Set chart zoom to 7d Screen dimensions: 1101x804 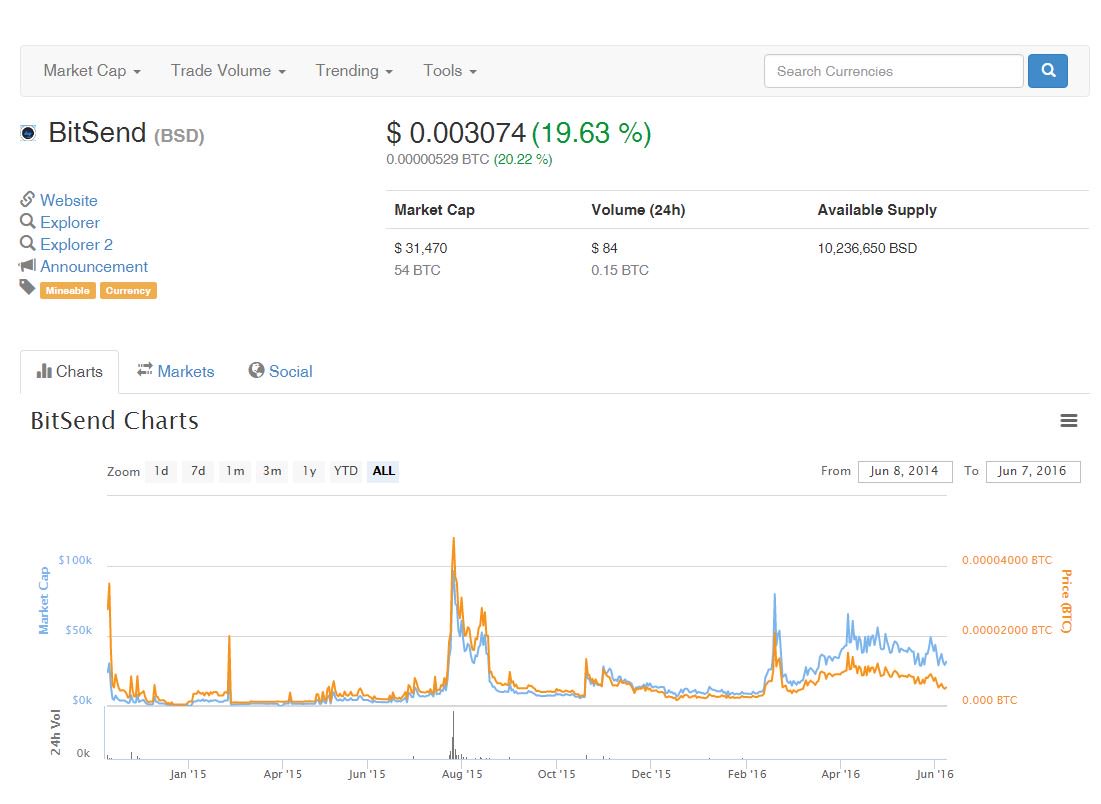[x=198, y=471]
